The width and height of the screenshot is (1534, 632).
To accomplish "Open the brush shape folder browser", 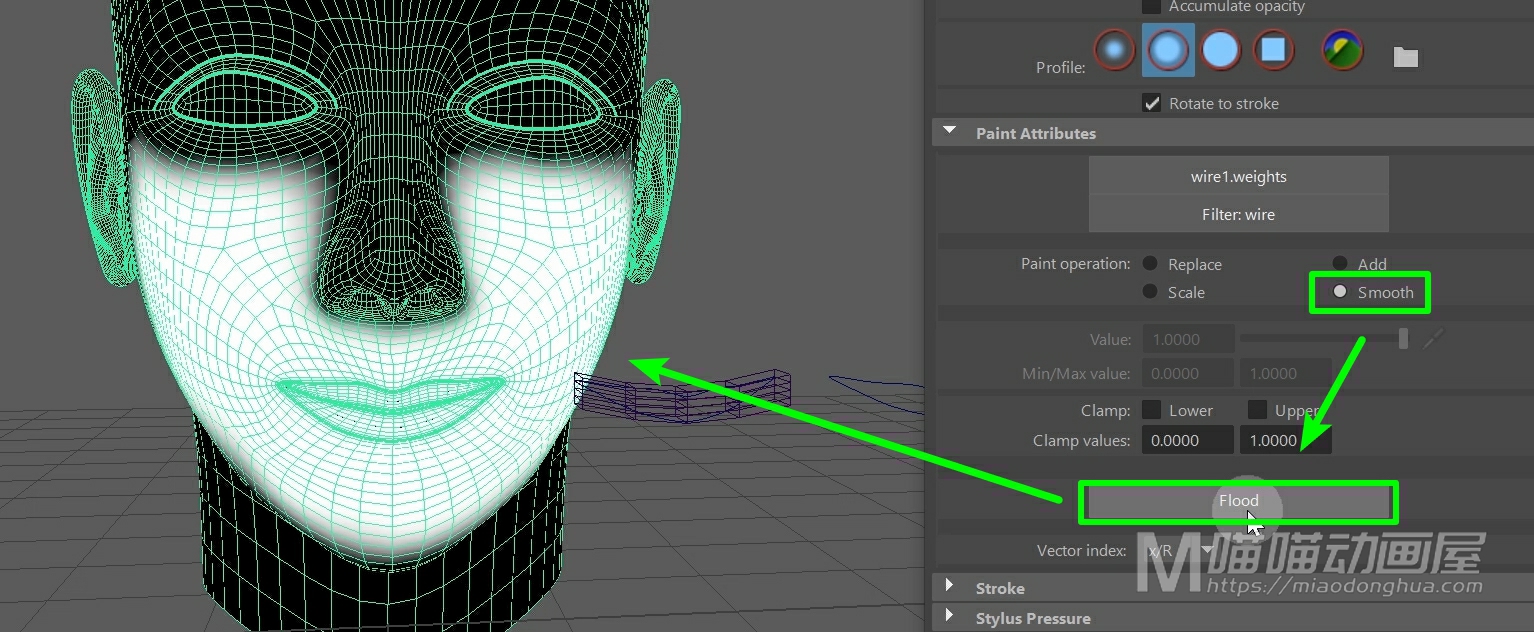I will (x=1406, y=57).
